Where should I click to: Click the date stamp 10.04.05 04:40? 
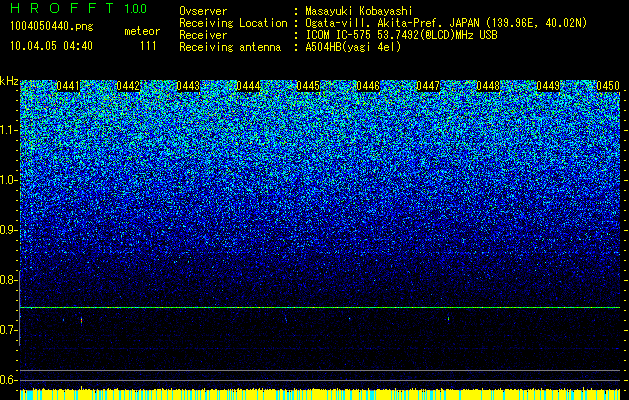pos(51,46)
